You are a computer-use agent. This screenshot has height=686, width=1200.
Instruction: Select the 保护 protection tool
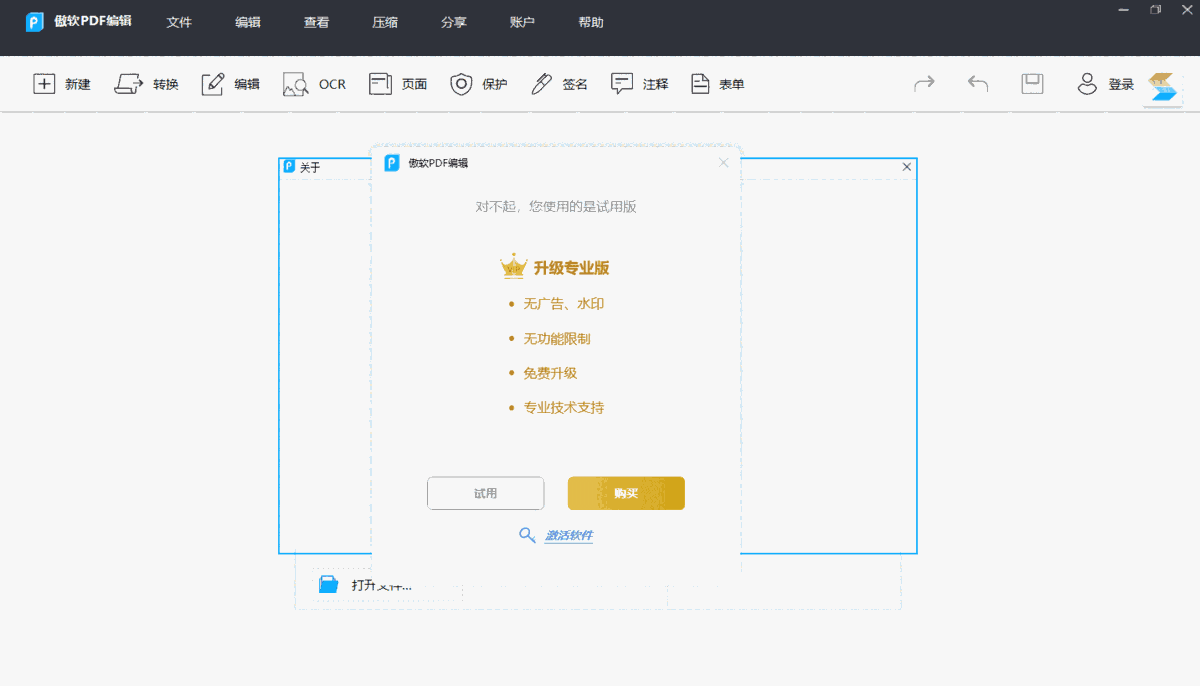pos(477,84)
